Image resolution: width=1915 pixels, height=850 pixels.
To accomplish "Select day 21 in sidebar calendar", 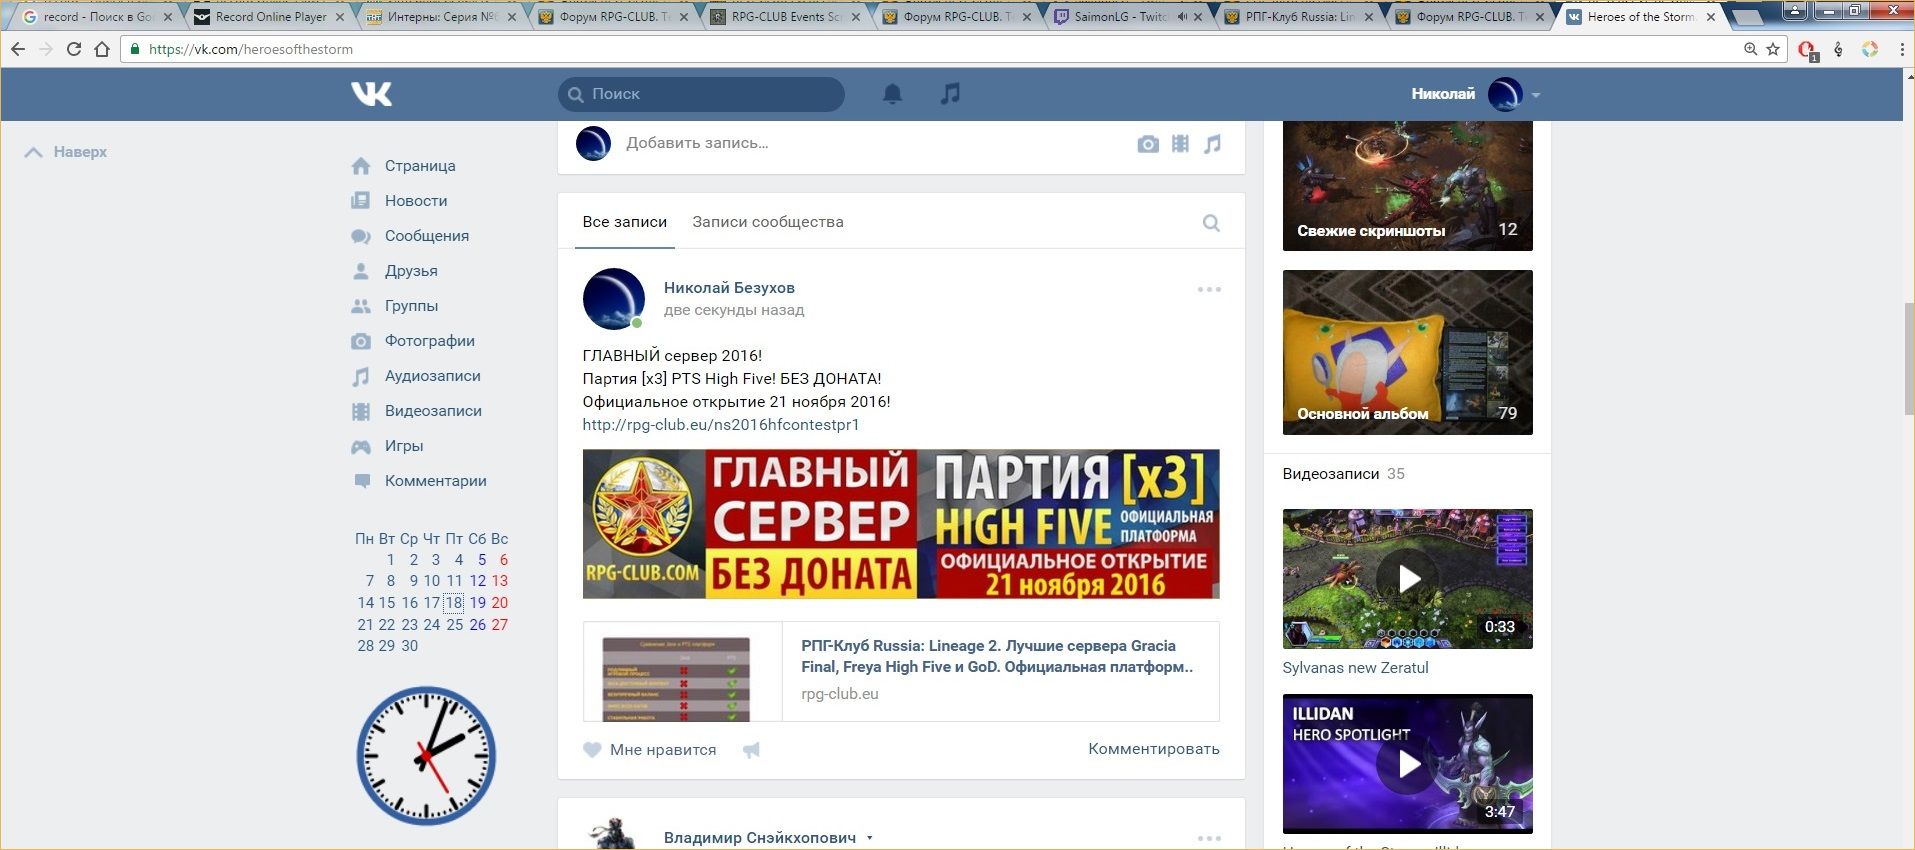I will [x=365, y=625].
